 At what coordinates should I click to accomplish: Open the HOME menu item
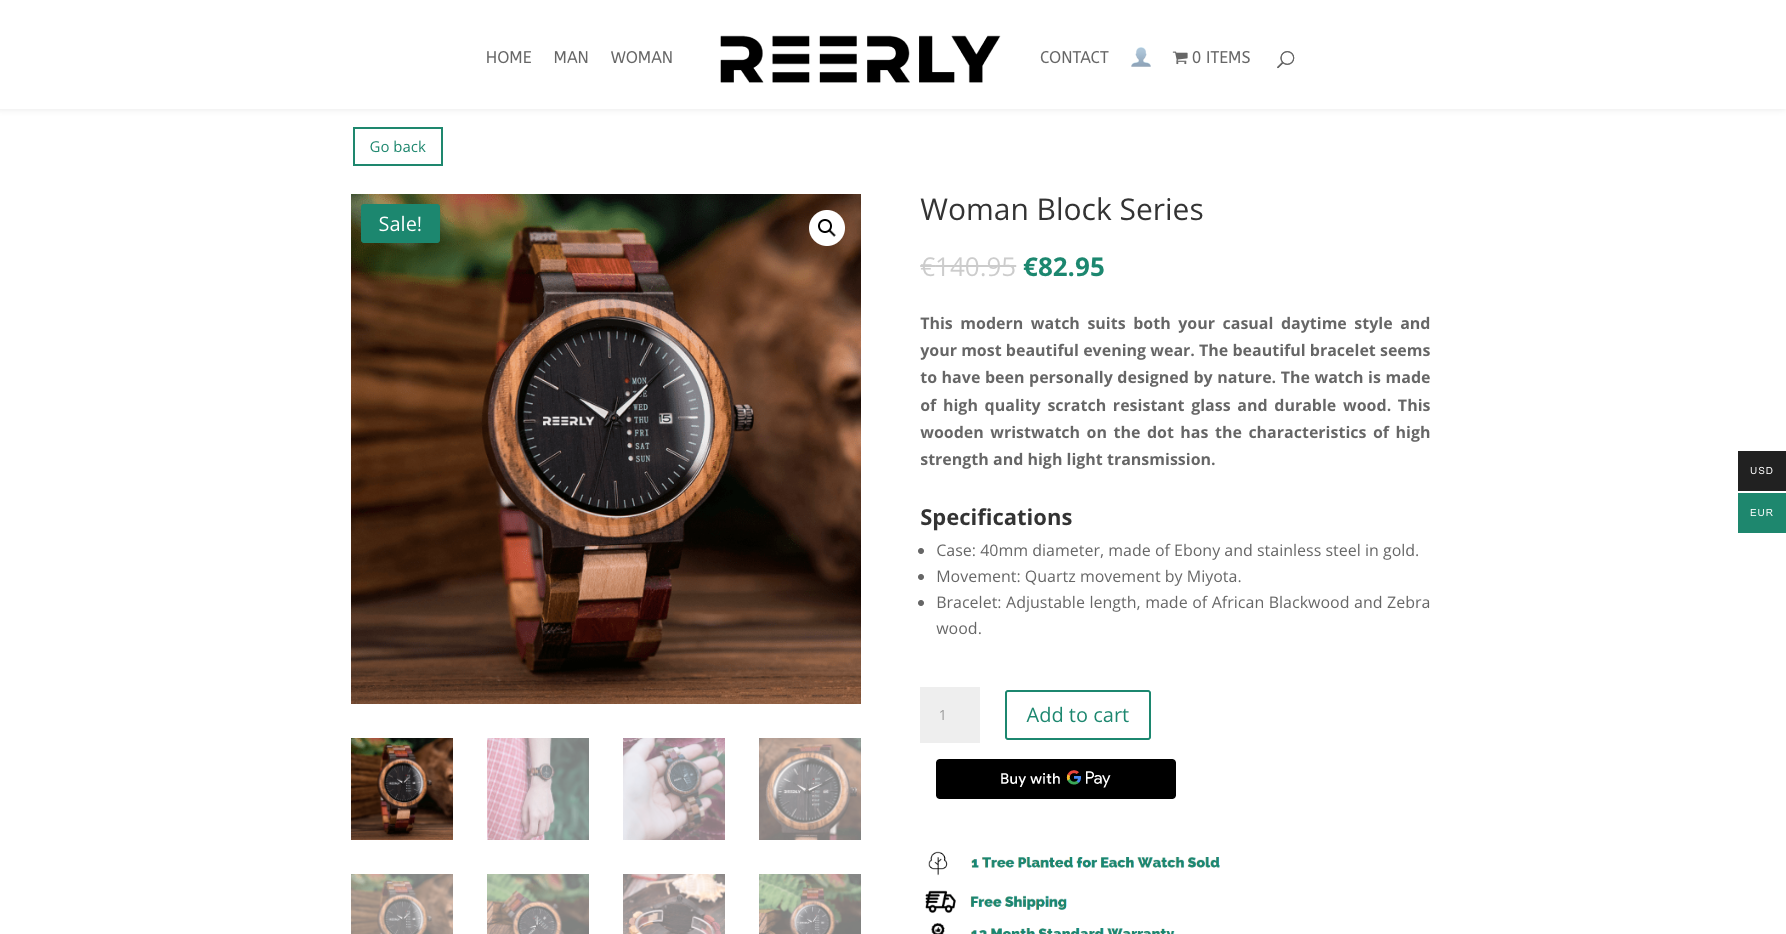point(508,57)
